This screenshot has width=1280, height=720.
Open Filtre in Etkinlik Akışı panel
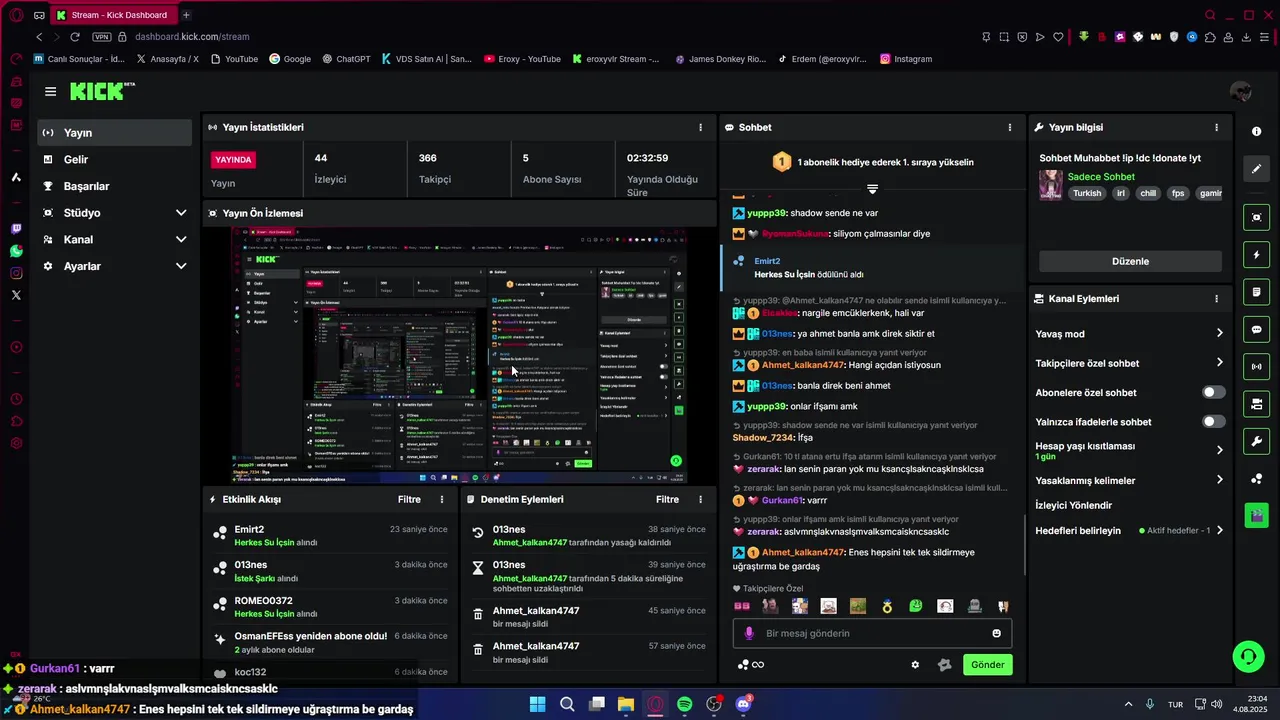tap(409, 499)
